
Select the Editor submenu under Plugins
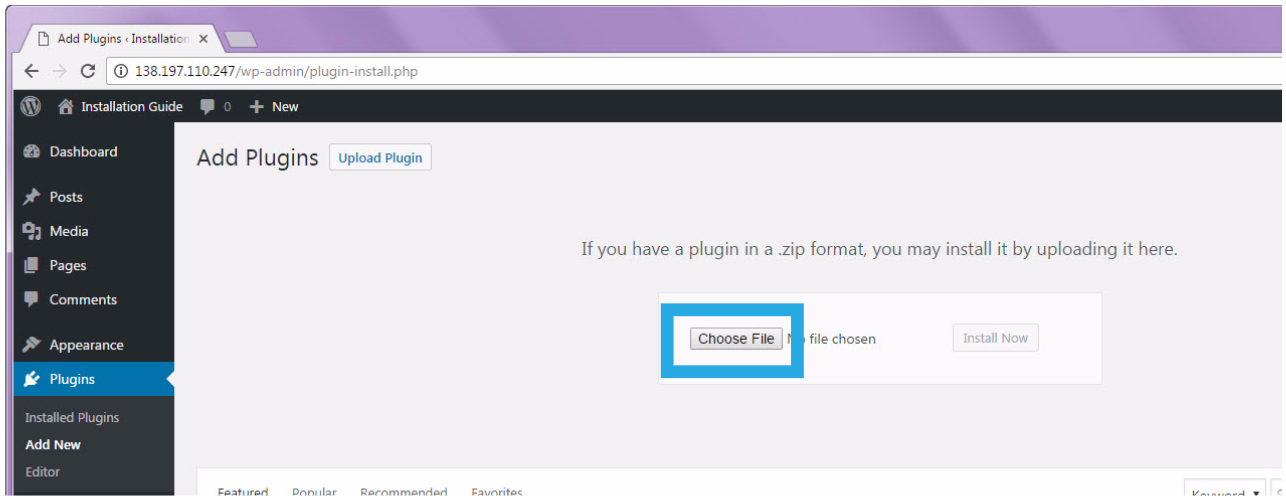[43, 472]
